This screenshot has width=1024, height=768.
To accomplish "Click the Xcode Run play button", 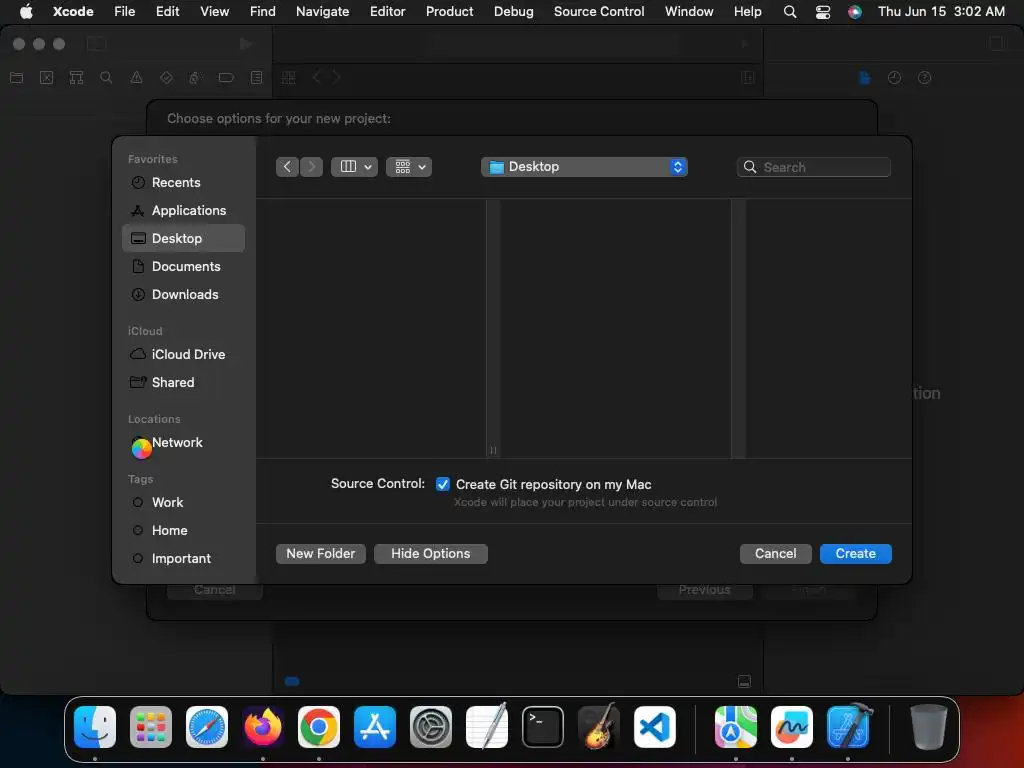I will pos(246,44).
